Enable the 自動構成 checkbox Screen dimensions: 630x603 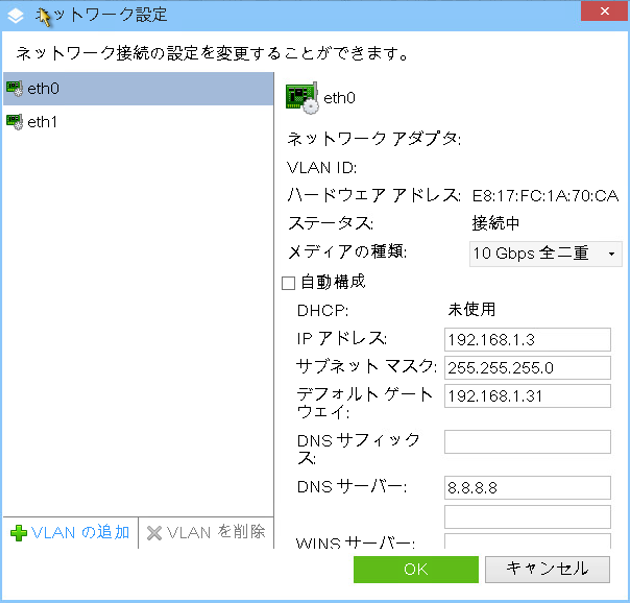pyautogui.click(x=288, y=283)
